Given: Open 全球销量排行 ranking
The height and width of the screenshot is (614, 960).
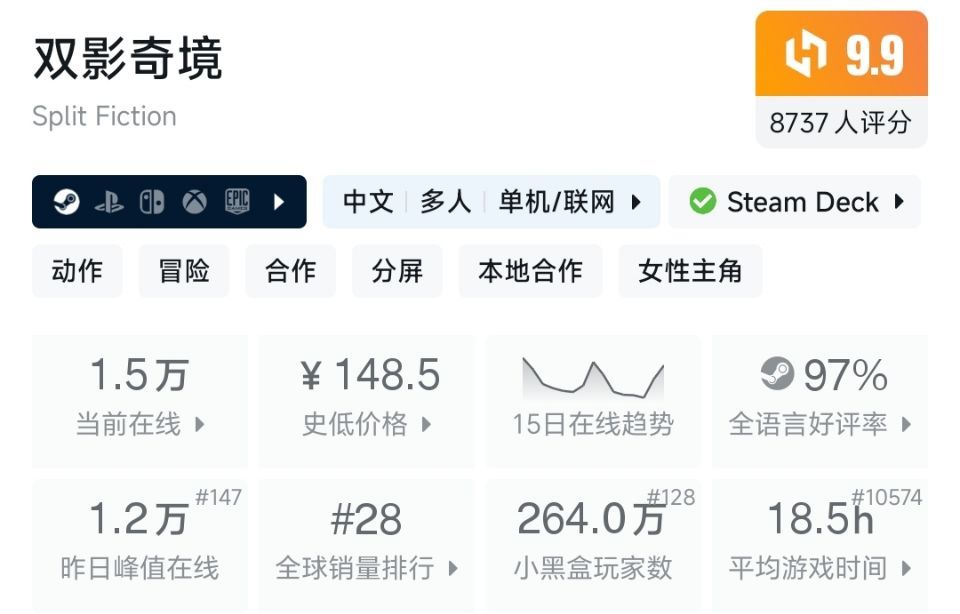Looking at the screenshot, I should point(367,569).
